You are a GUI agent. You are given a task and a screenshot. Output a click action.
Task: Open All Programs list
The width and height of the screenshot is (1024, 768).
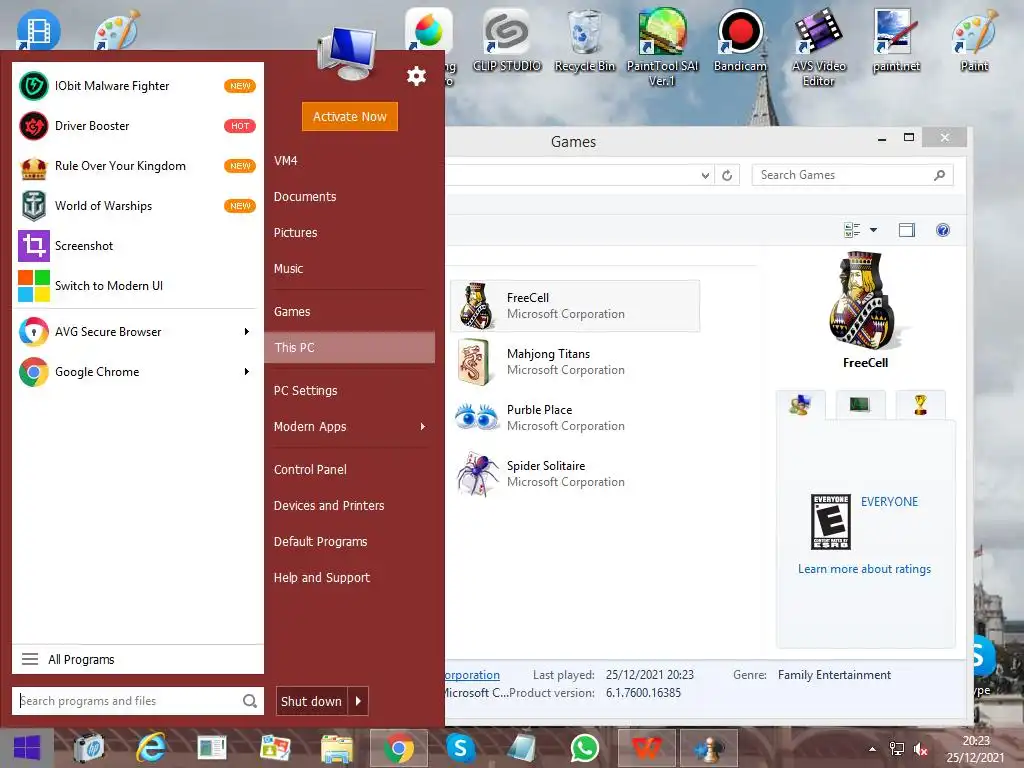137,660
